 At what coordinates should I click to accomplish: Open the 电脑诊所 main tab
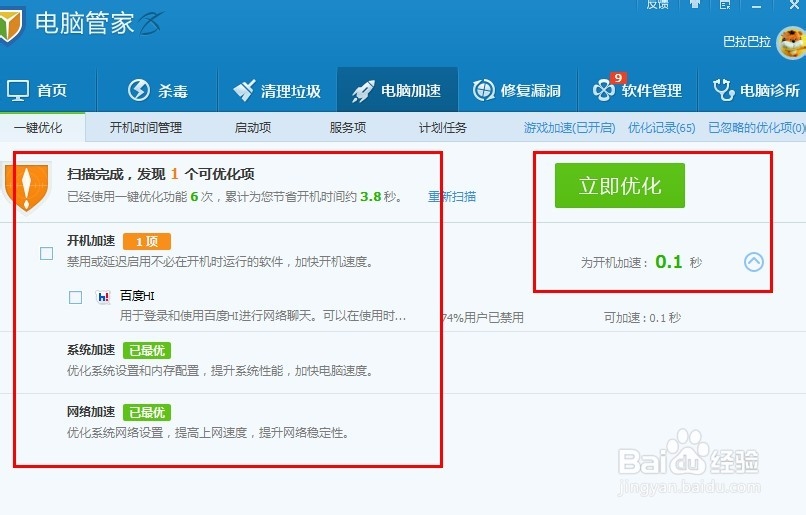coord(752,90)
